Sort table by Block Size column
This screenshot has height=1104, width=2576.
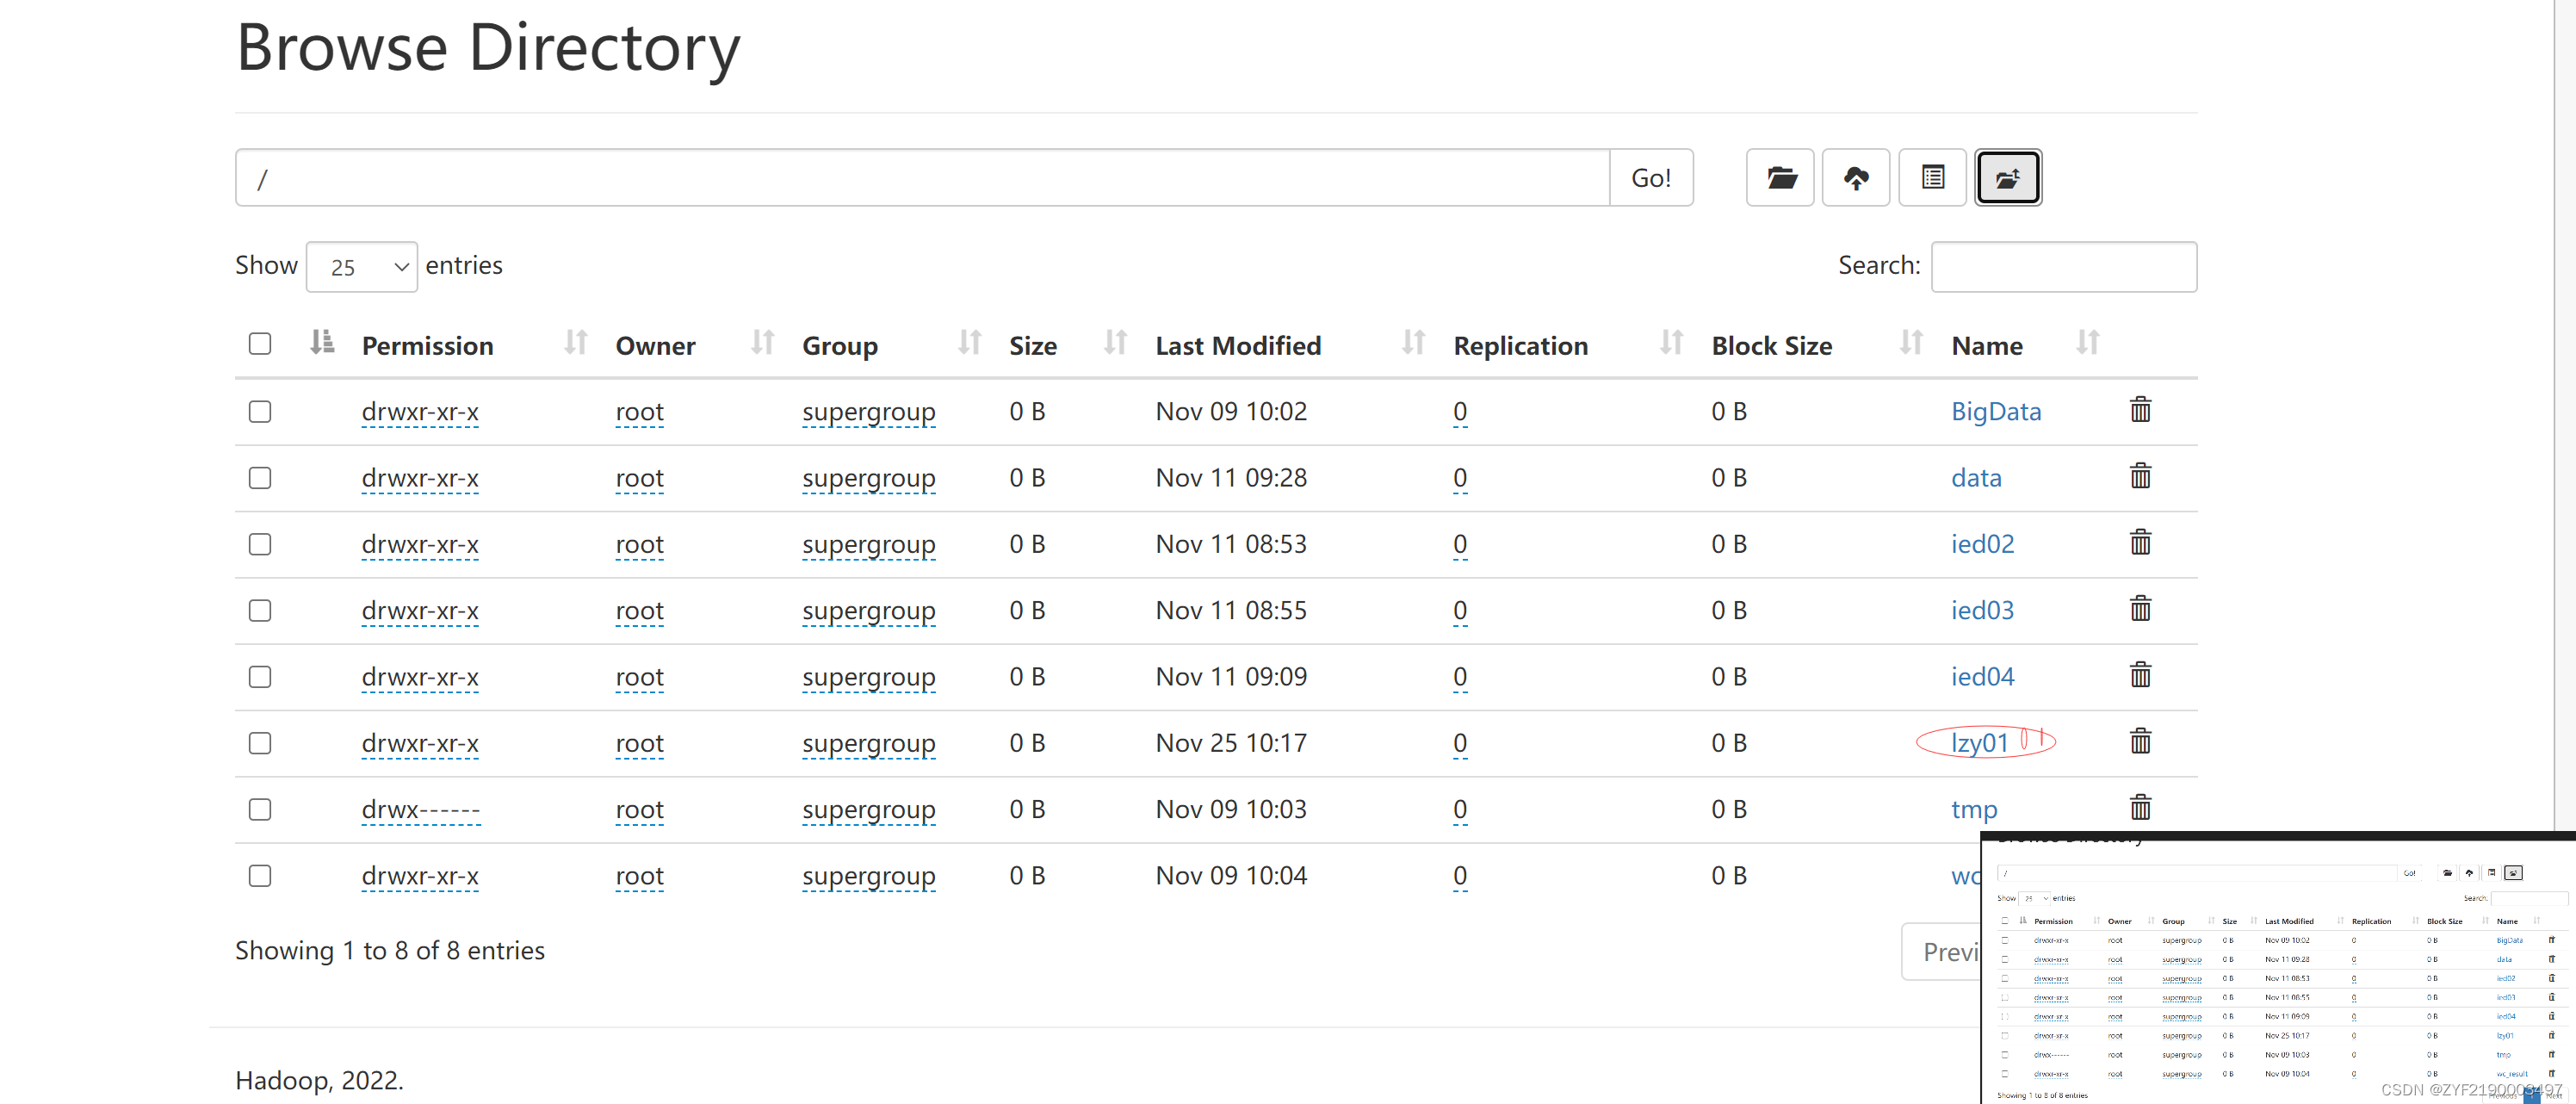point(1771,346)
